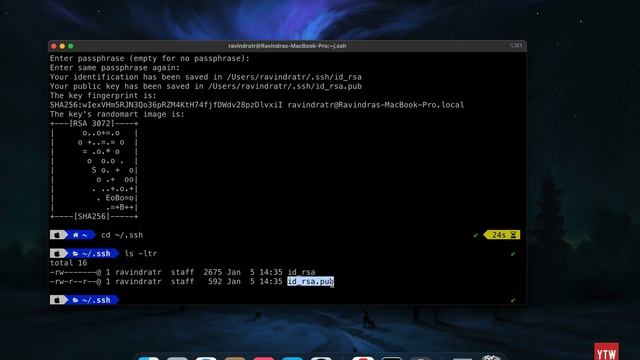Click the hourglass icon in 24s badge
Viewport: 640px width, 360px height.
pyautogui.click(x=513, y=235)
